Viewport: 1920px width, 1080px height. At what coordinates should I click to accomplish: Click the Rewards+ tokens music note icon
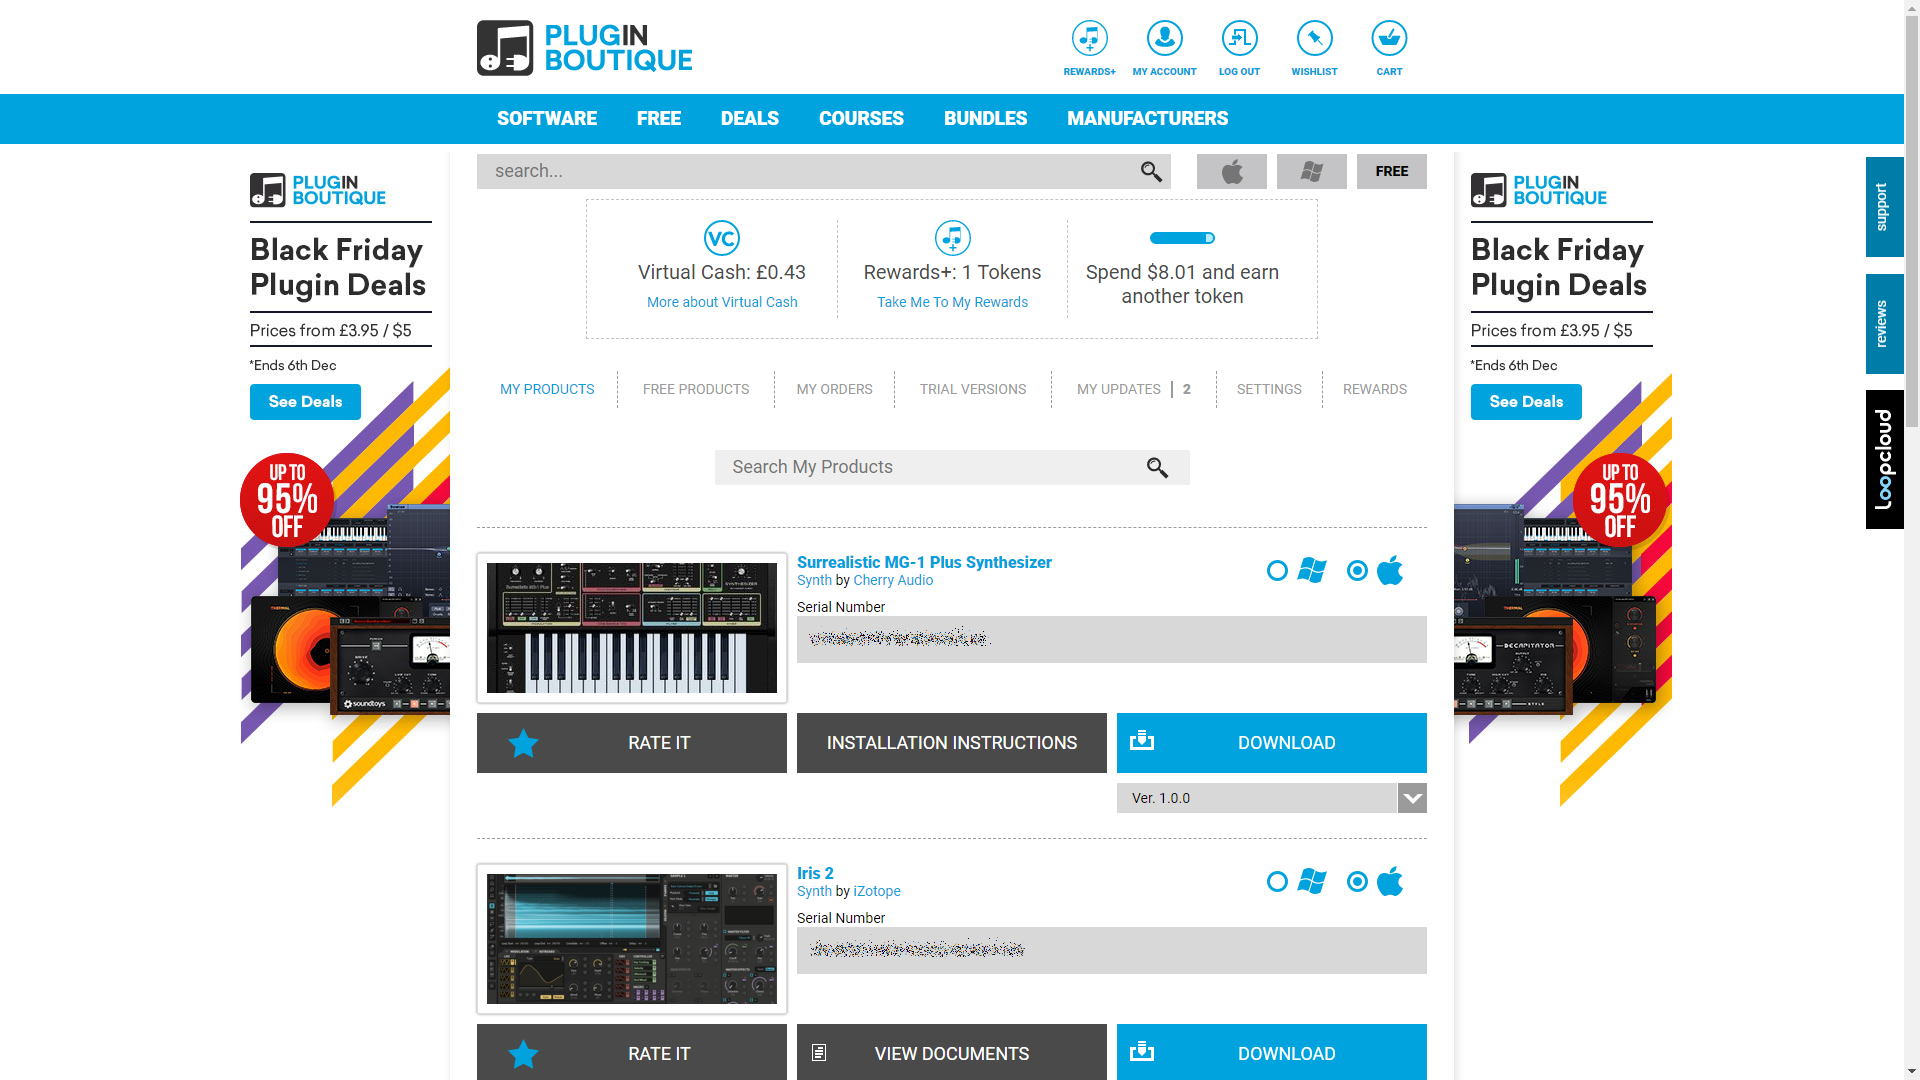pos(952,238)
